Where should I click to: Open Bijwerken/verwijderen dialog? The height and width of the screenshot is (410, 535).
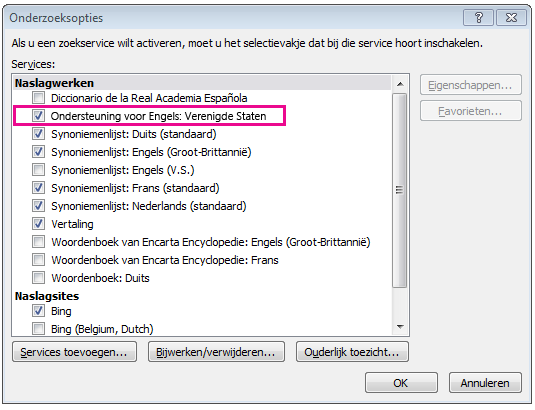[216, 352]
